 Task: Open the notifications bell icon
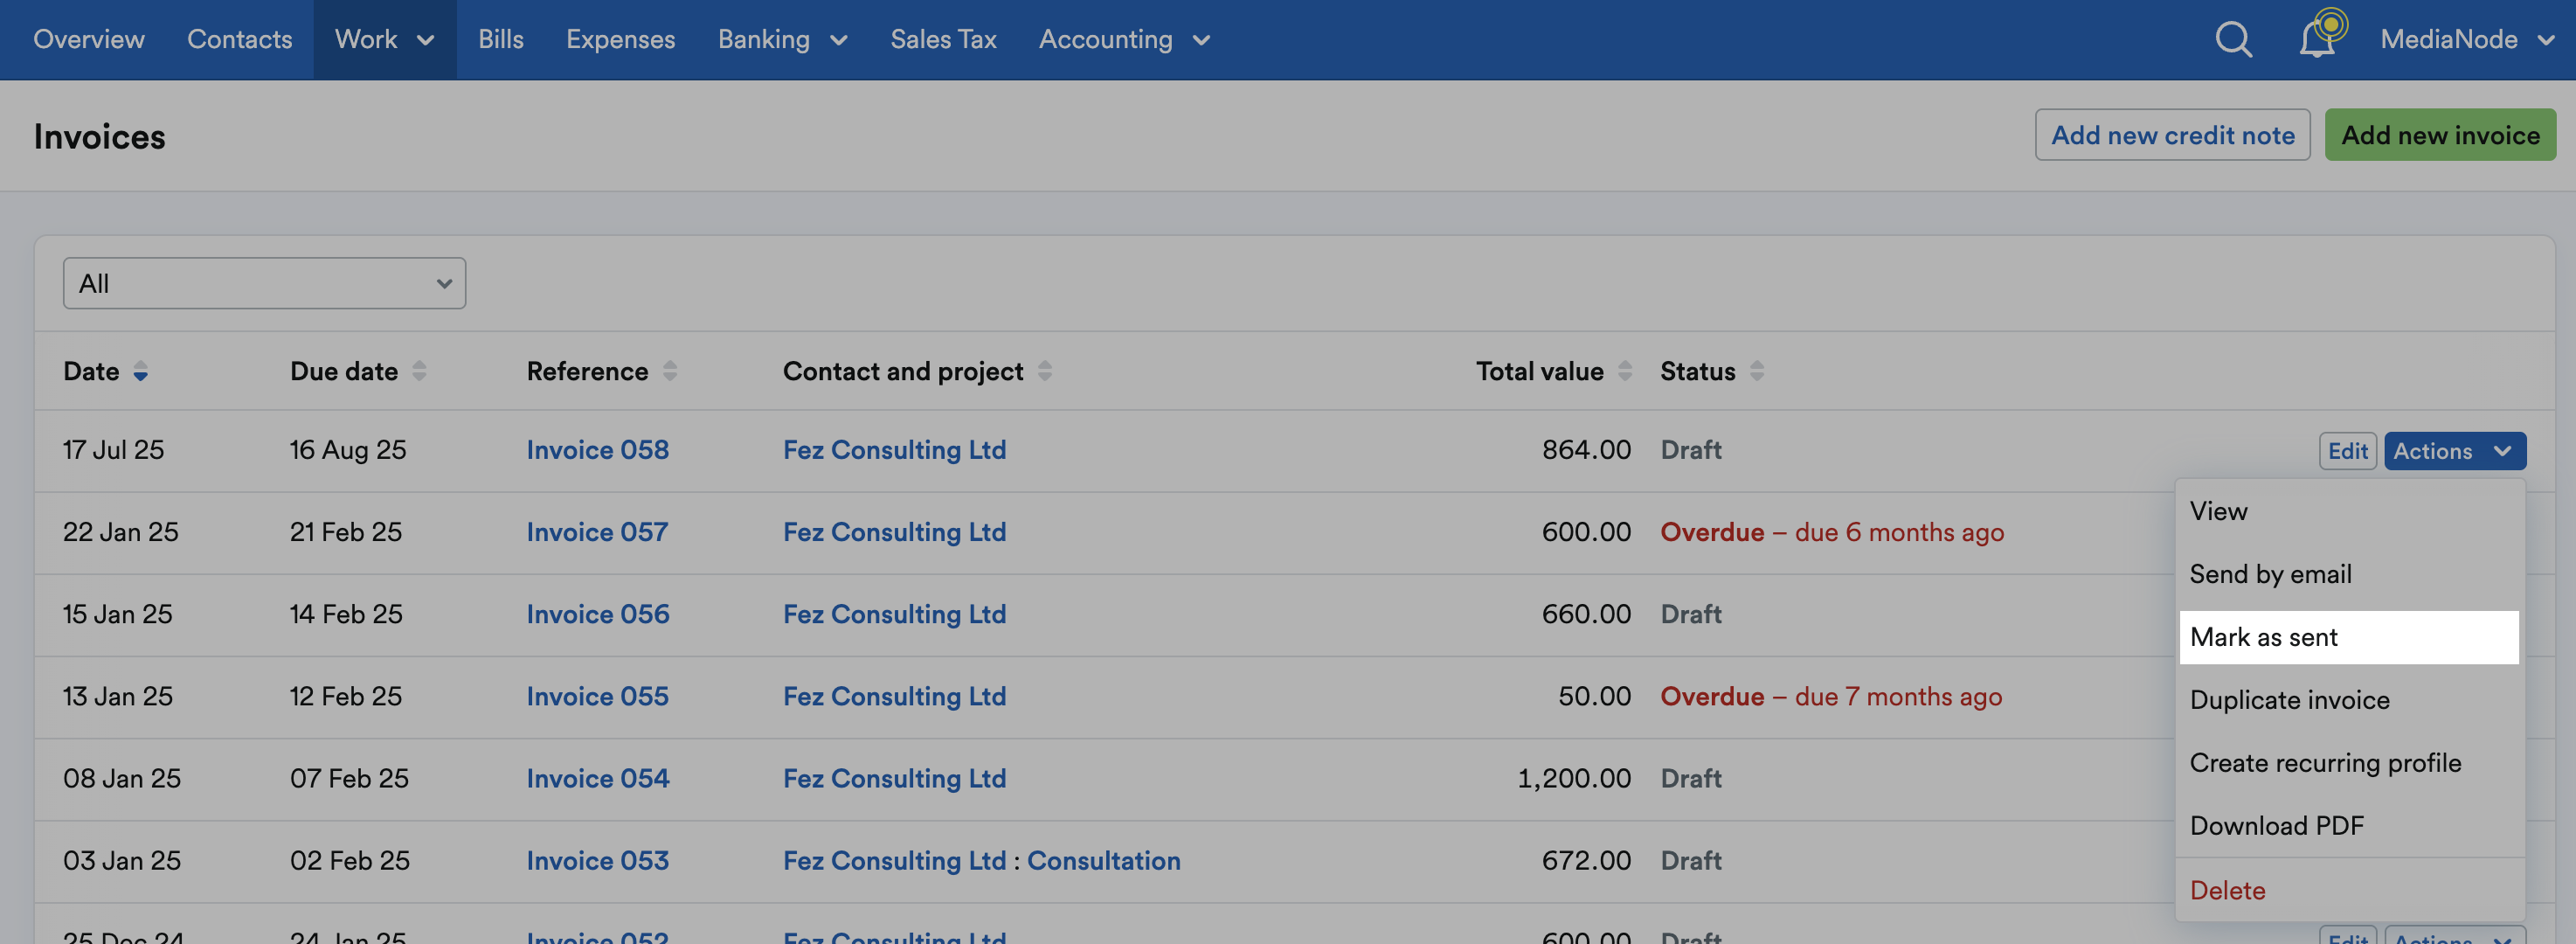tap(2319, 38)
